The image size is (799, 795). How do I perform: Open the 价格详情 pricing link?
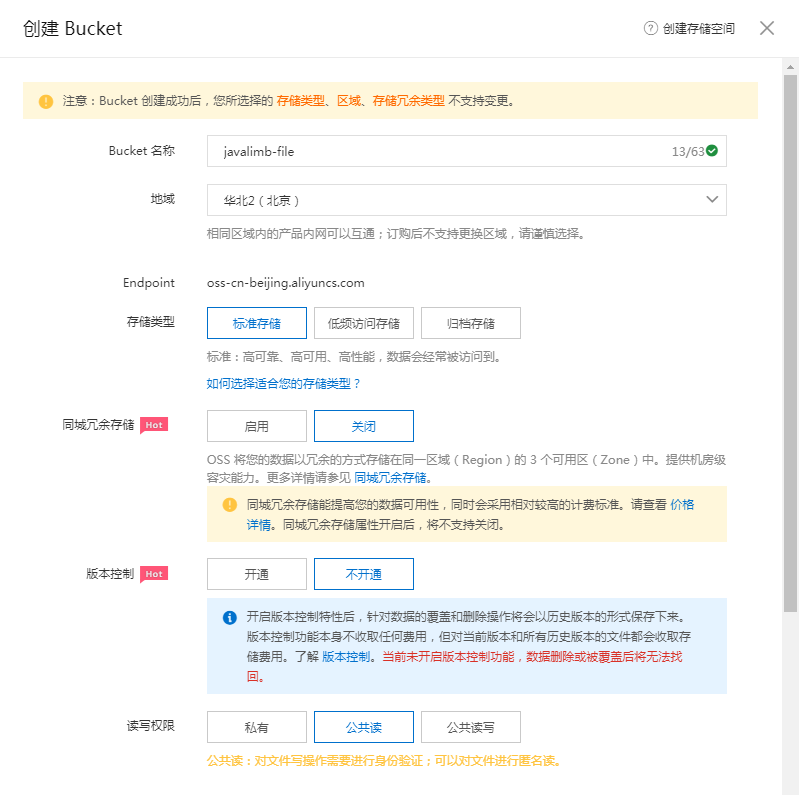pyautogui.click(x=681, y=505)
